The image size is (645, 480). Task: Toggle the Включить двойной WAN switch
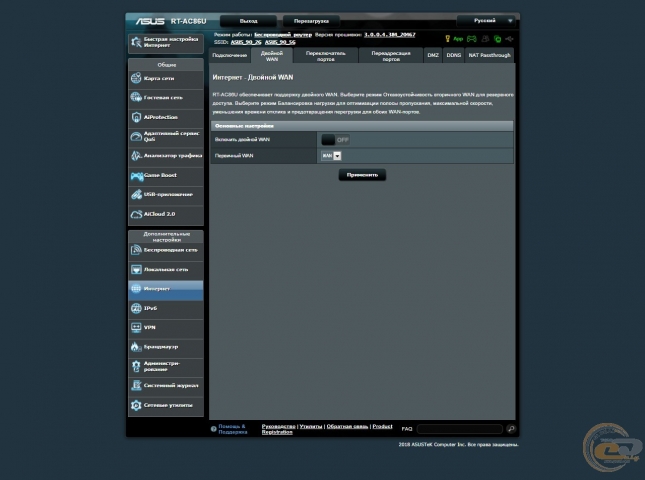click(x=335, y=140)
